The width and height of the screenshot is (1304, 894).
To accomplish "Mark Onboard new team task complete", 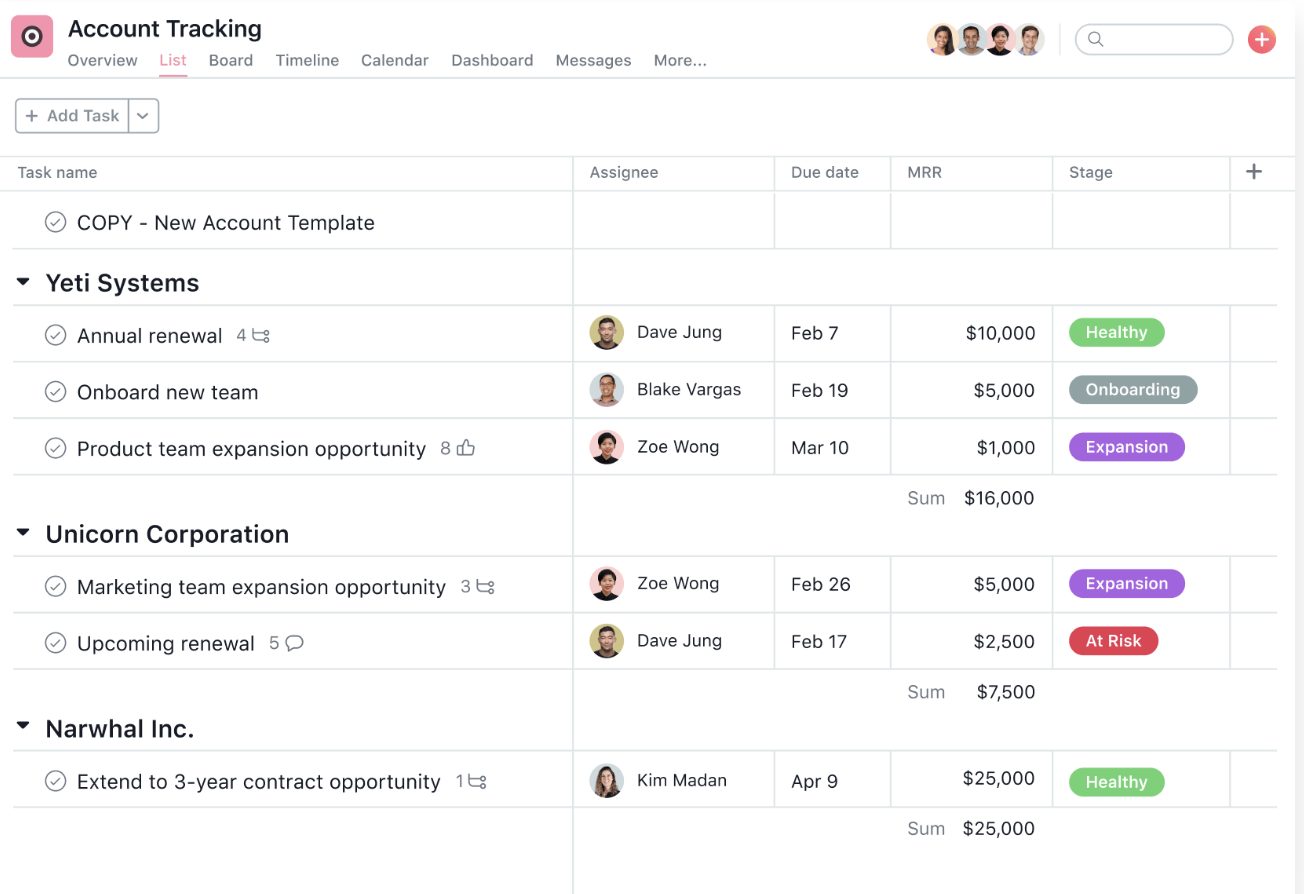I will 56,392.
